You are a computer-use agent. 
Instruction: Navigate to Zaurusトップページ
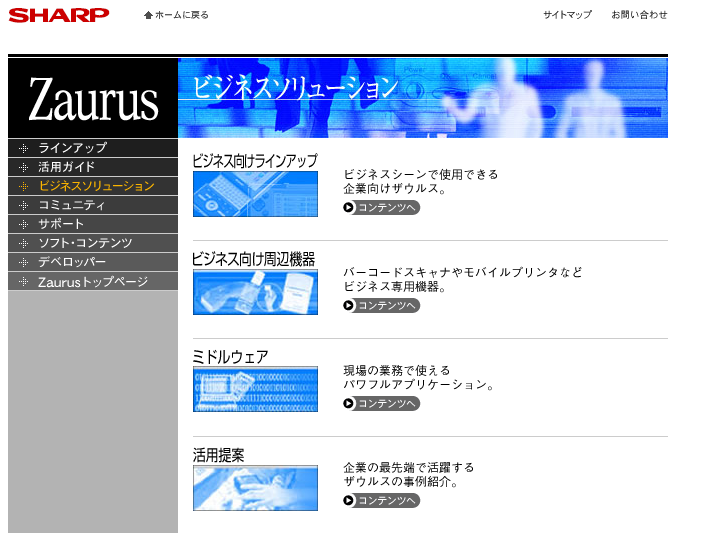92,282
